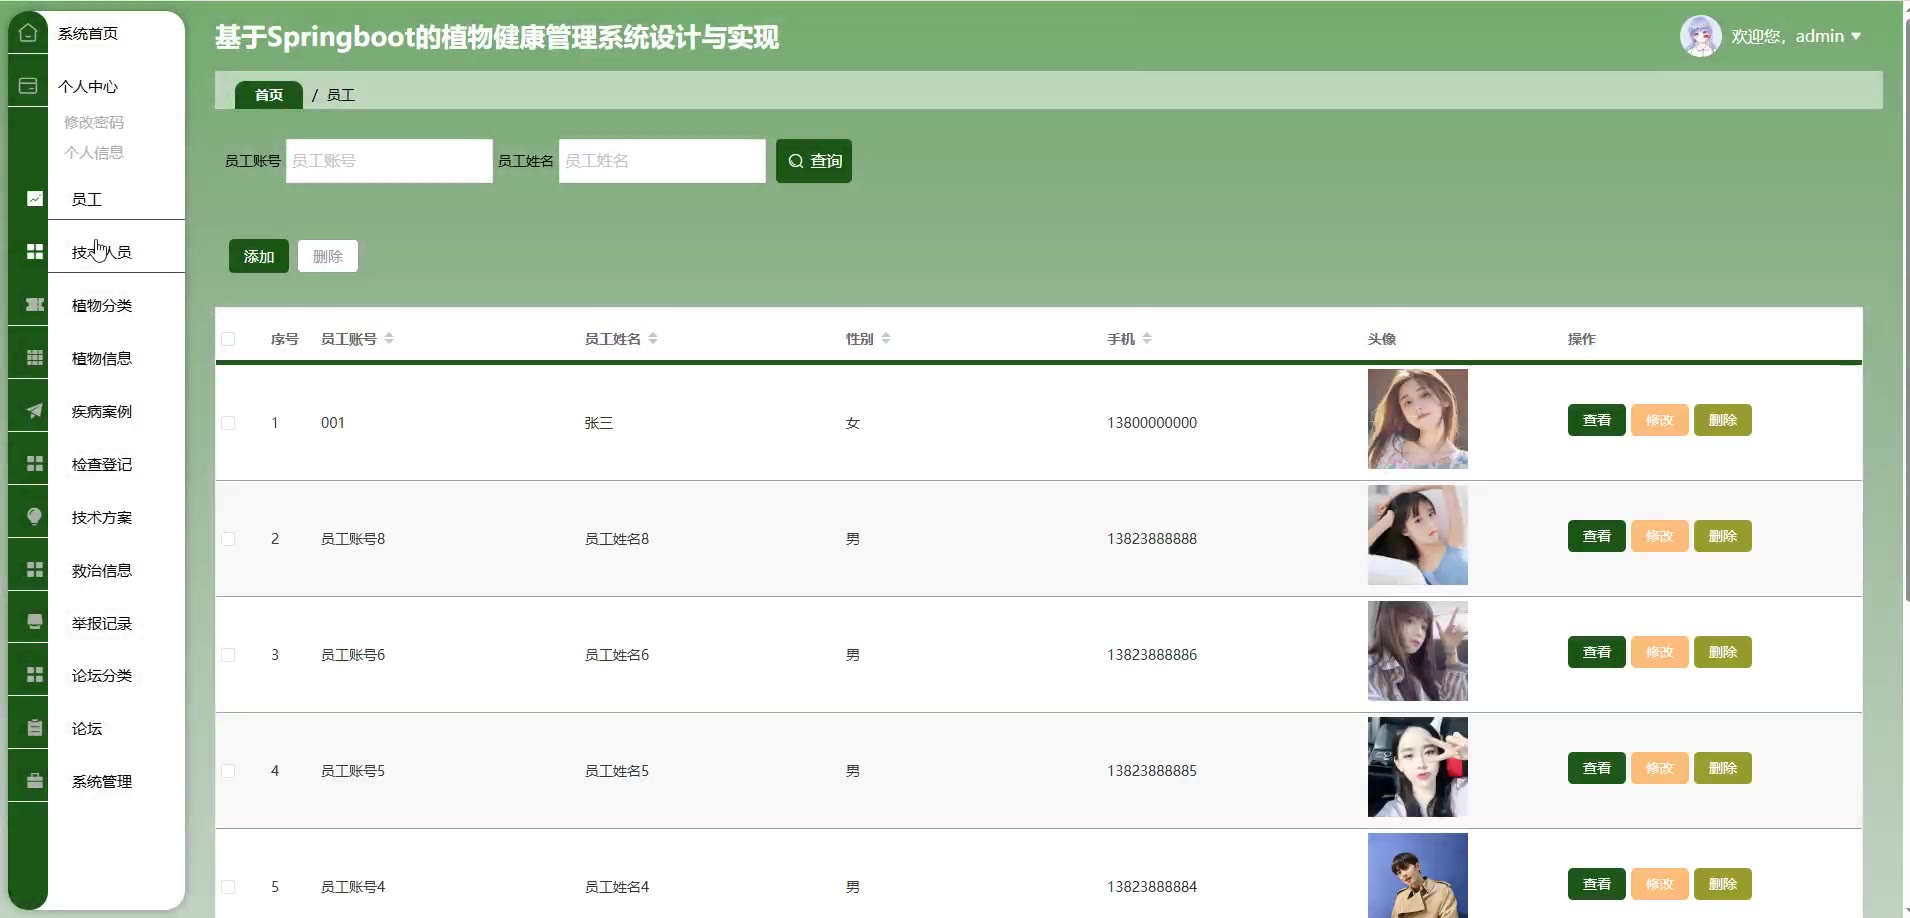
Task: Click the grid icon beside 植物信息
Action: point(35,358)
